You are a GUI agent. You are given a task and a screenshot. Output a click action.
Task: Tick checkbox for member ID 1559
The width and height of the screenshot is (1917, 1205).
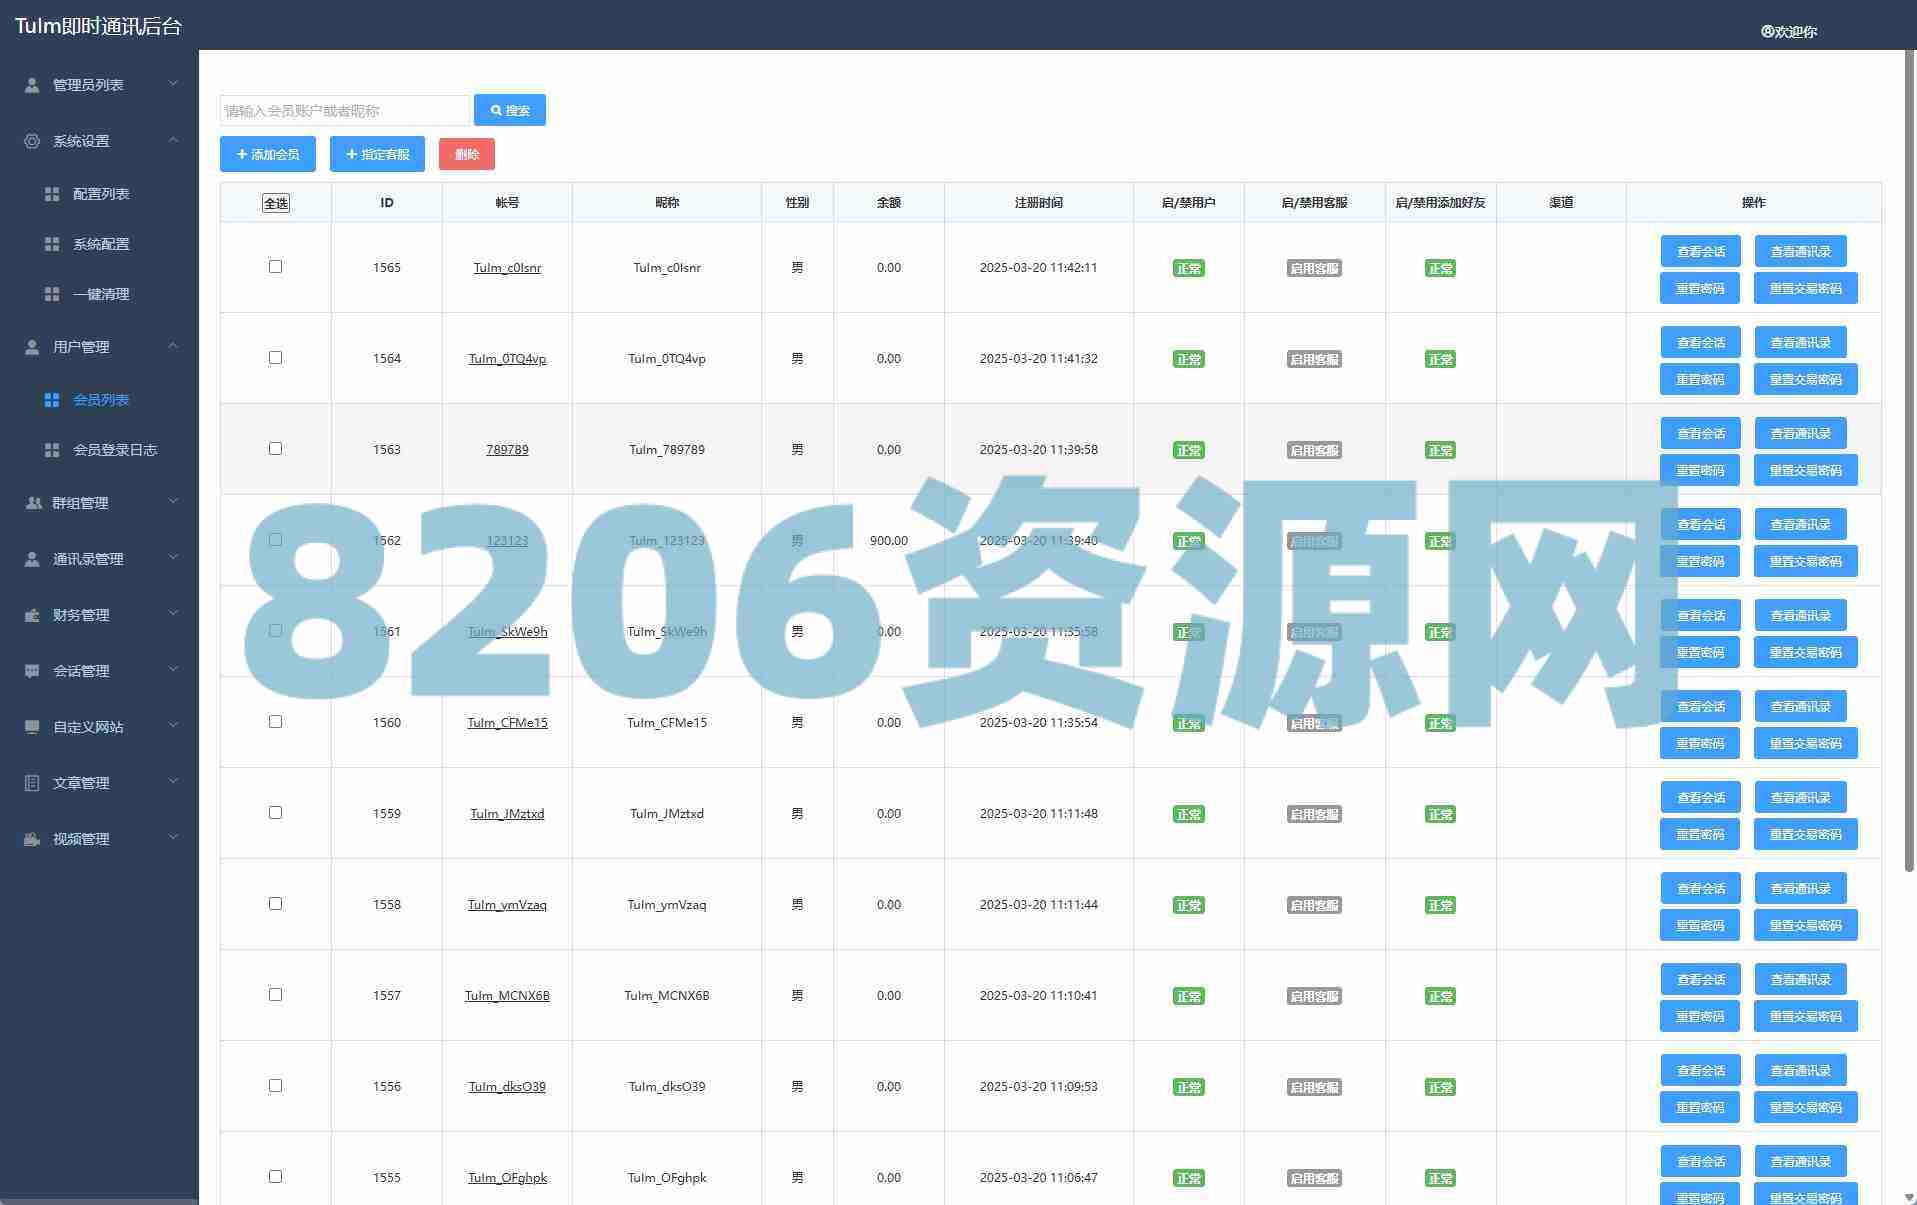(275, 813)
